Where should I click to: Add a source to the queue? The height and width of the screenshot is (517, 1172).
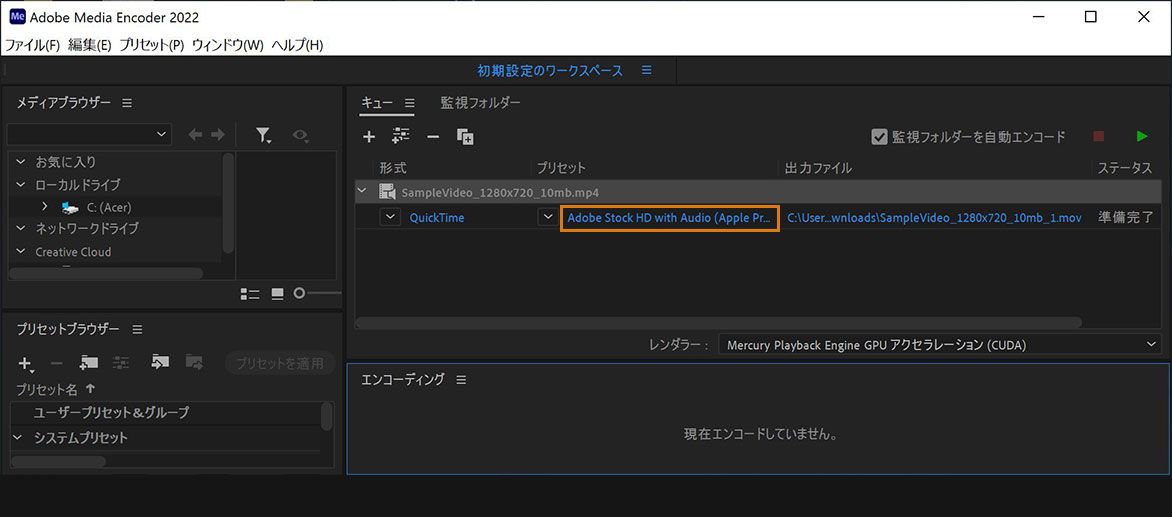368,137
